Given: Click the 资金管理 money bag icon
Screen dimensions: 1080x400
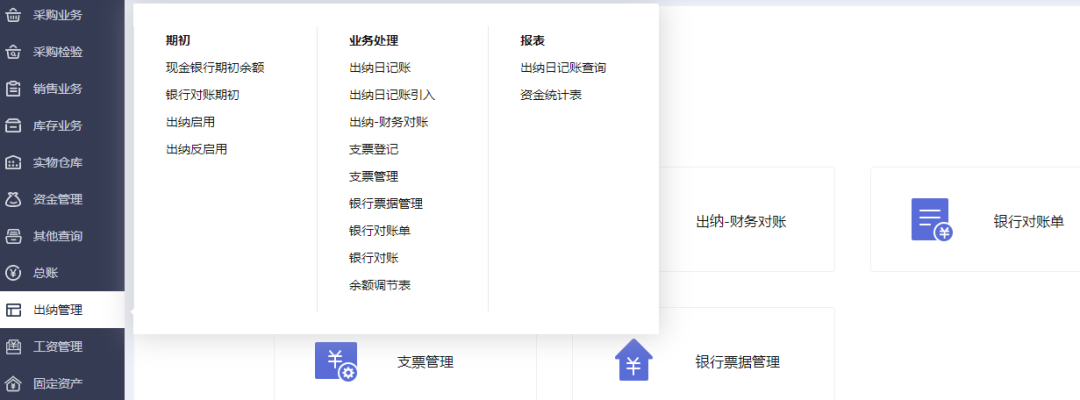Looking at the screenshot, I should point(13,200).
